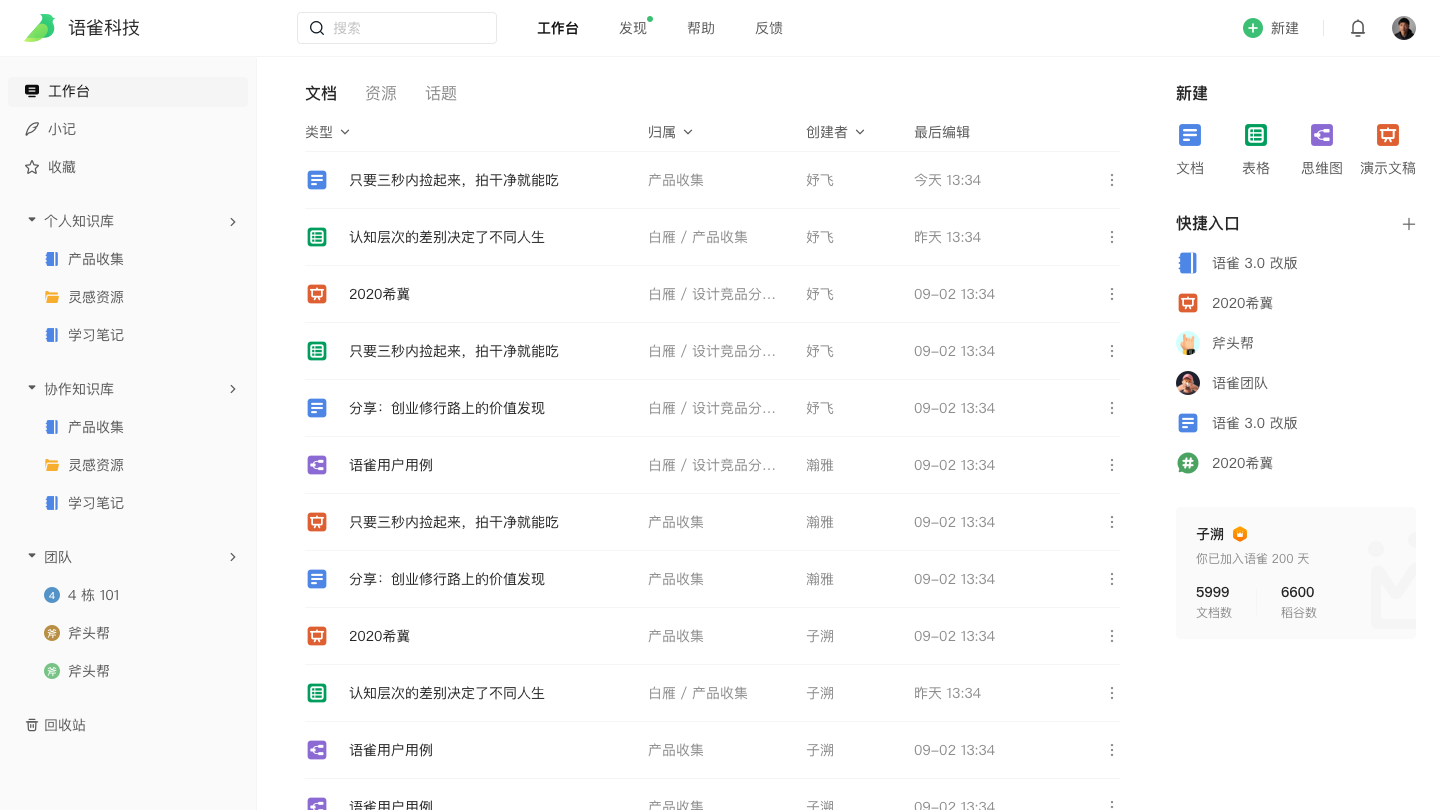Collapse the 个人知识库 section triangle
The width and height of the screenshot is (1440, 810).
point(32,220)
